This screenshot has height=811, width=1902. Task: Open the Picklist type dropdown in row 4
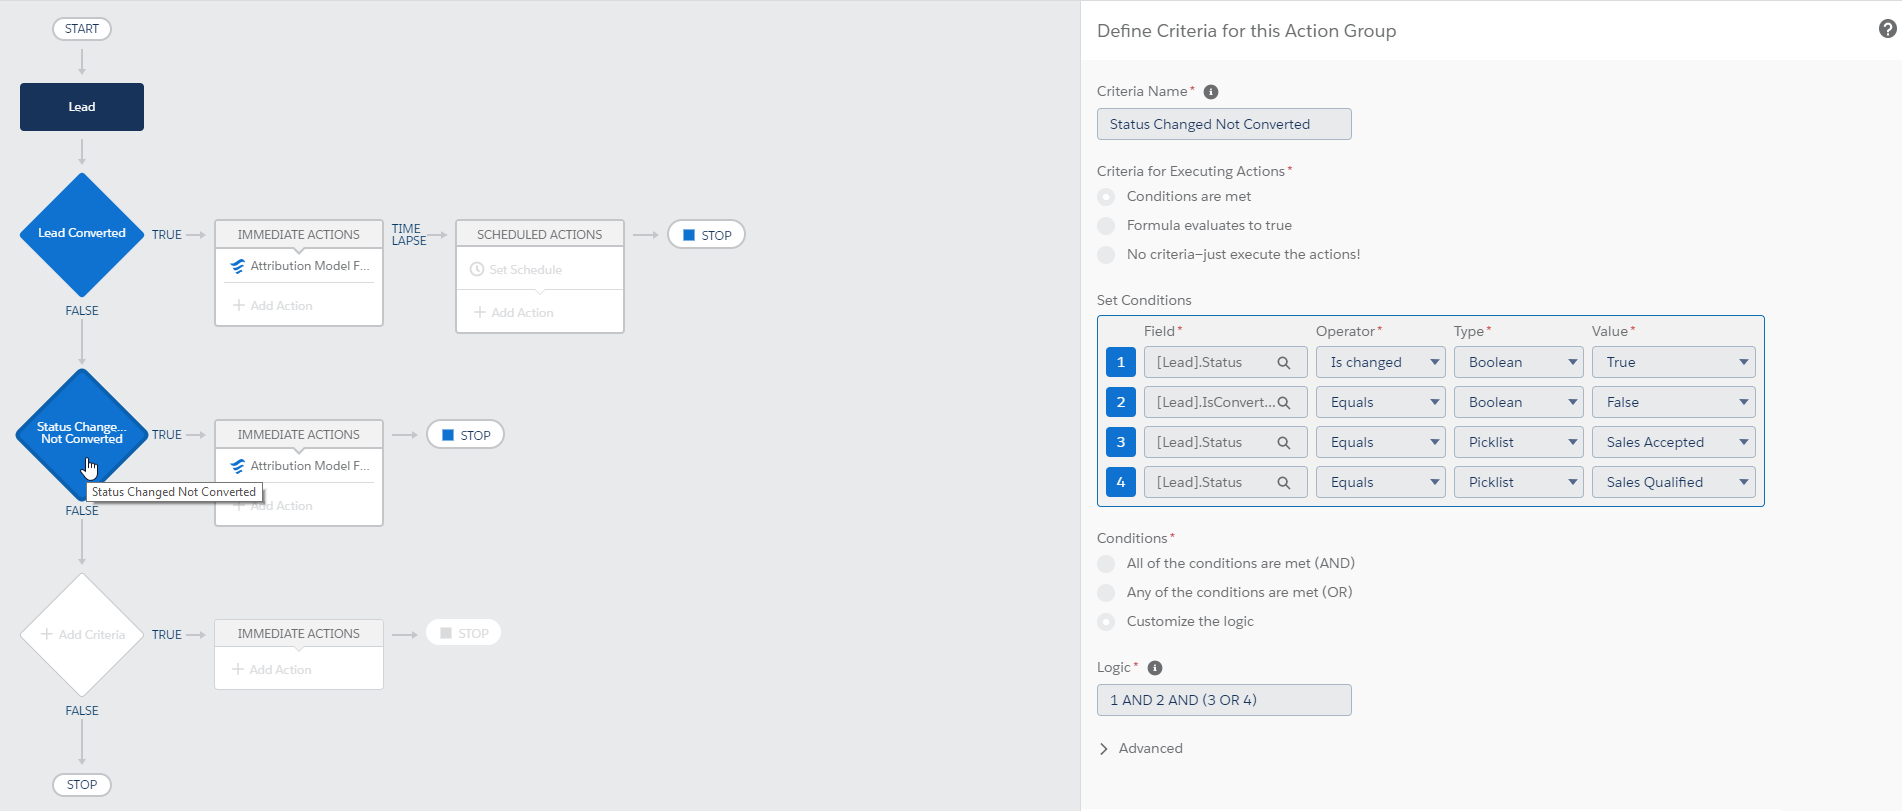[1518, 483]
